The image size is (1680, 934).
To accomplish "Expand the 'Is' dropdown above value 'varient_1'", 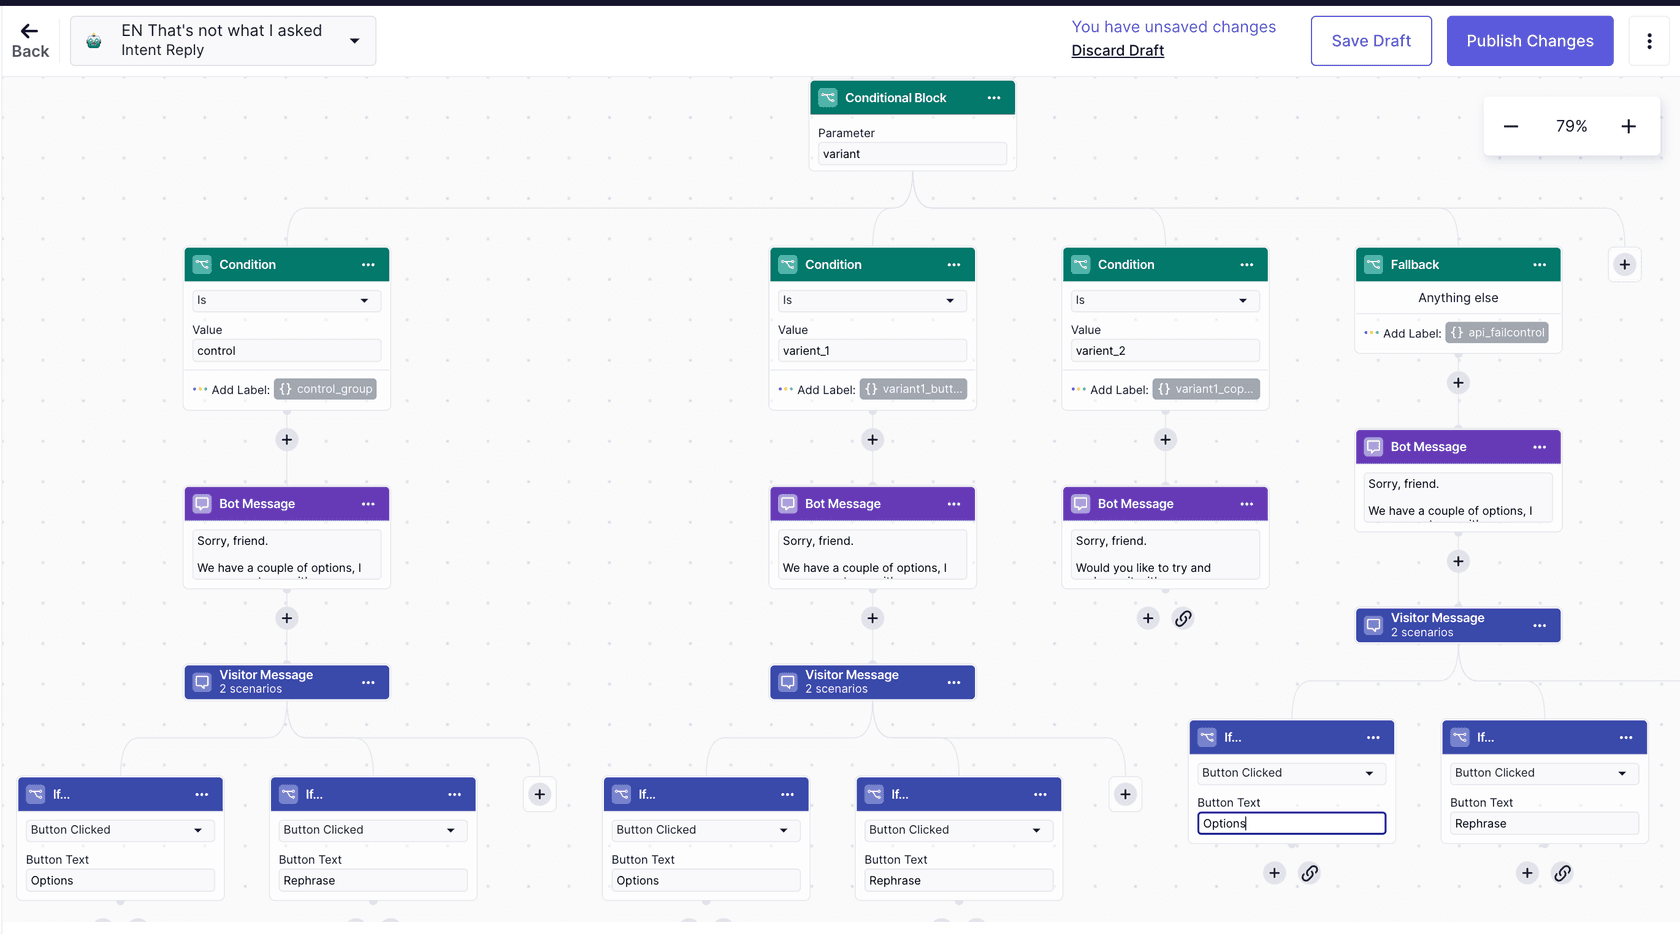I will (x=873, y=300).
